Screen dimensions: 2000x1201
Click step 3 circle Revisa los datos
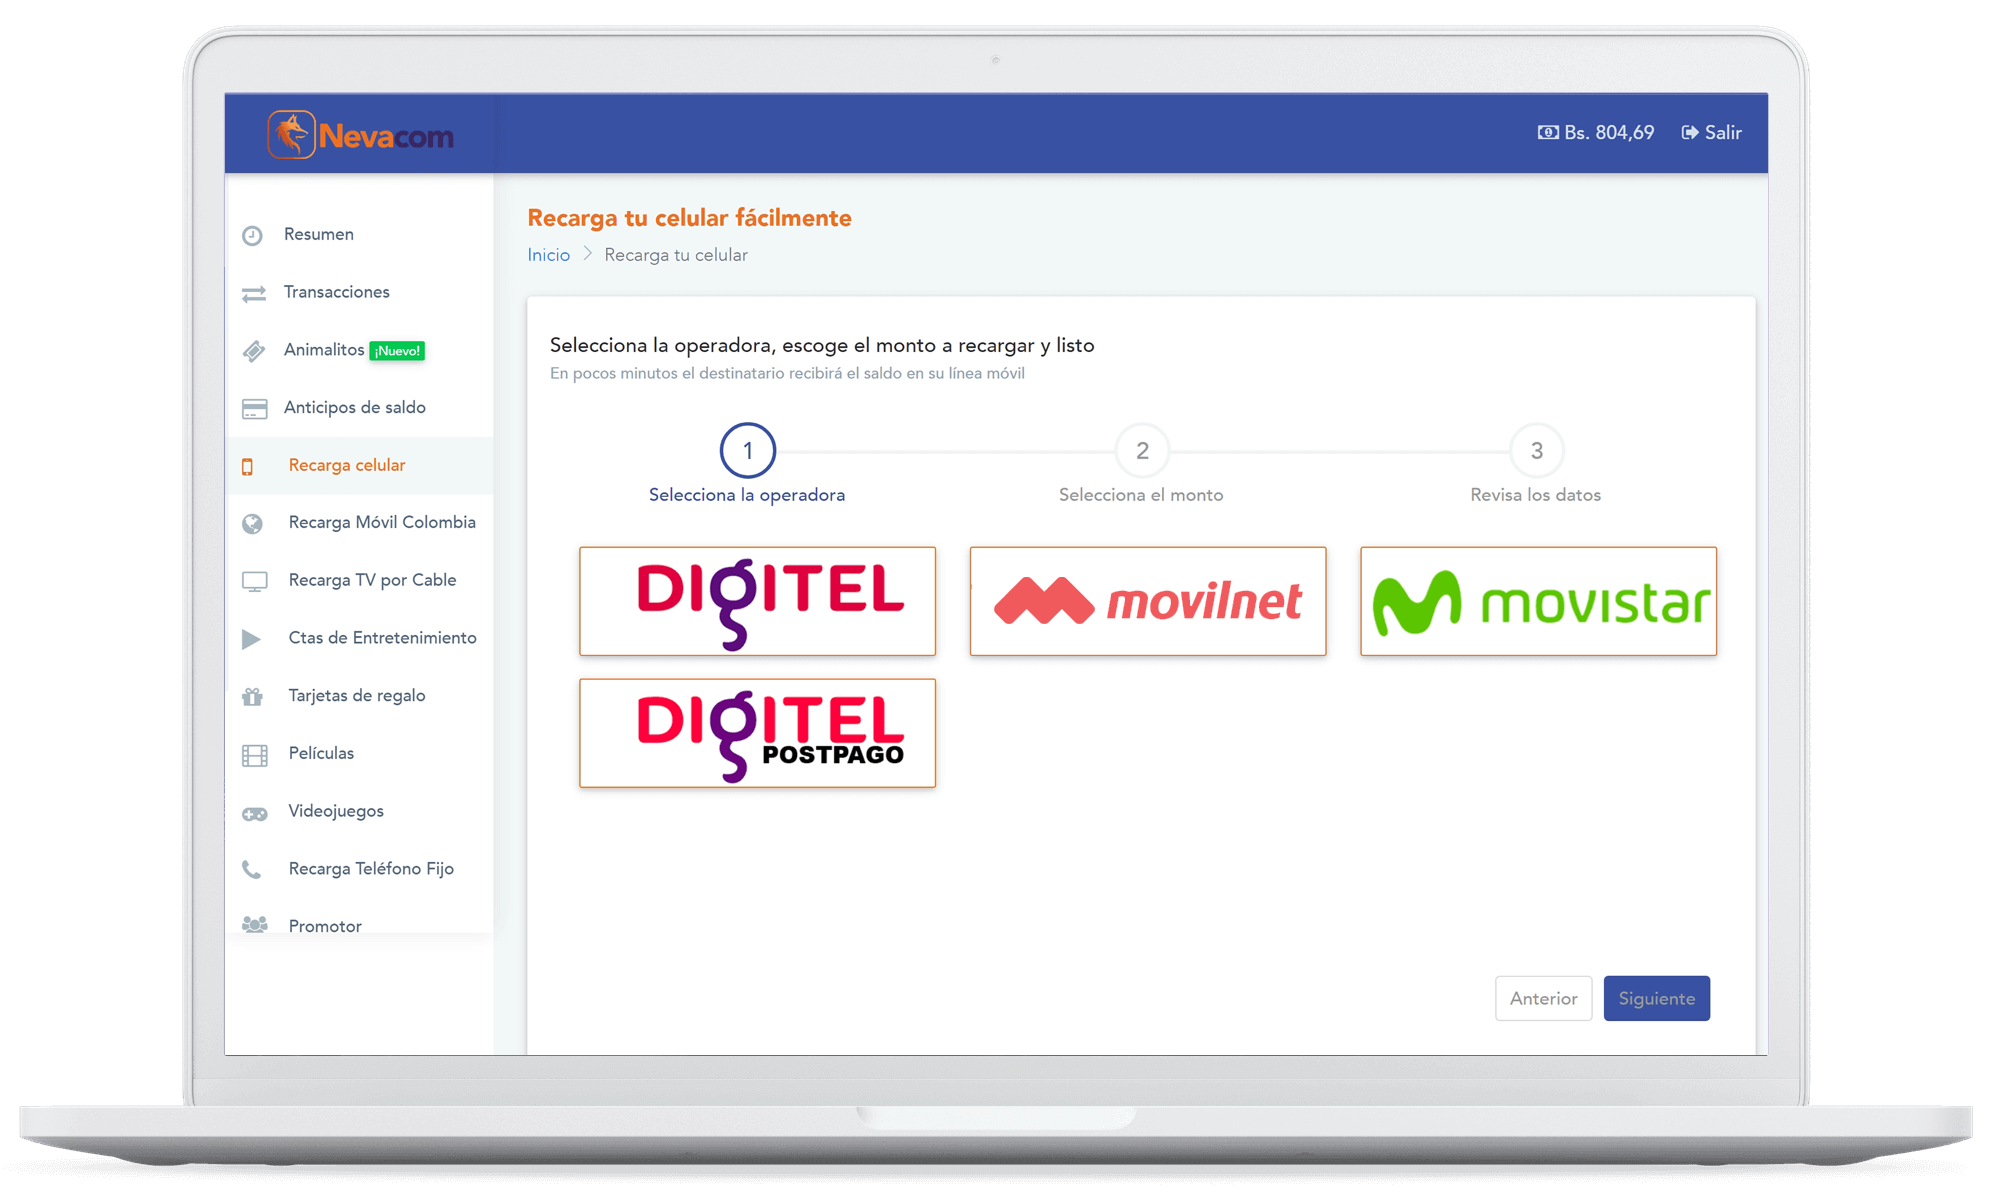pos(1536,451)
